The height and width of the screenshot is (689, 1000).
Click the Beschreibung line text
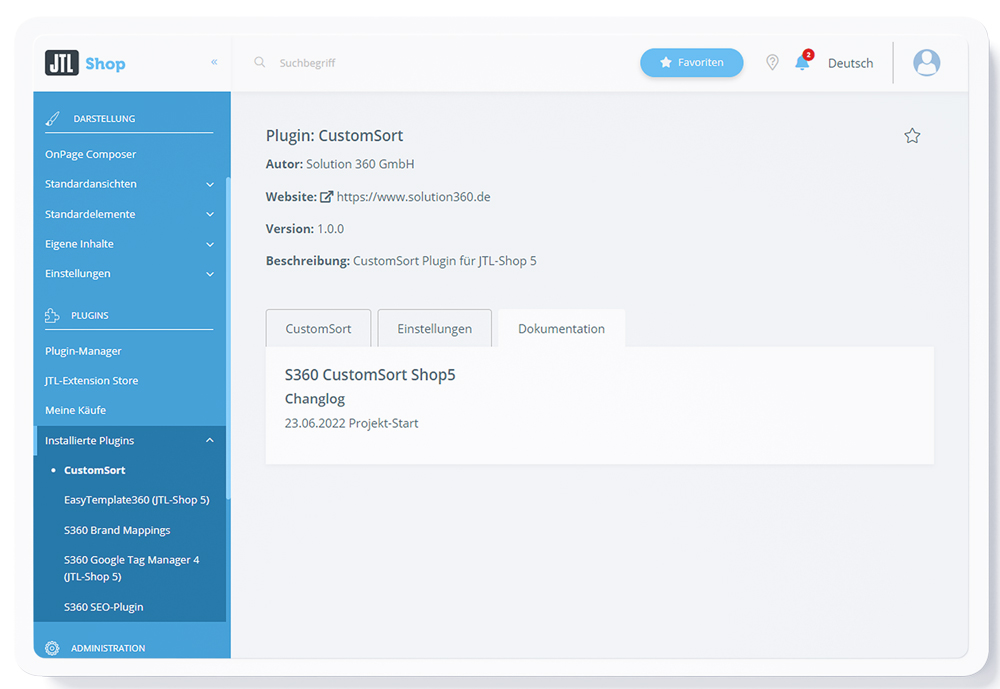click(401, 260)
